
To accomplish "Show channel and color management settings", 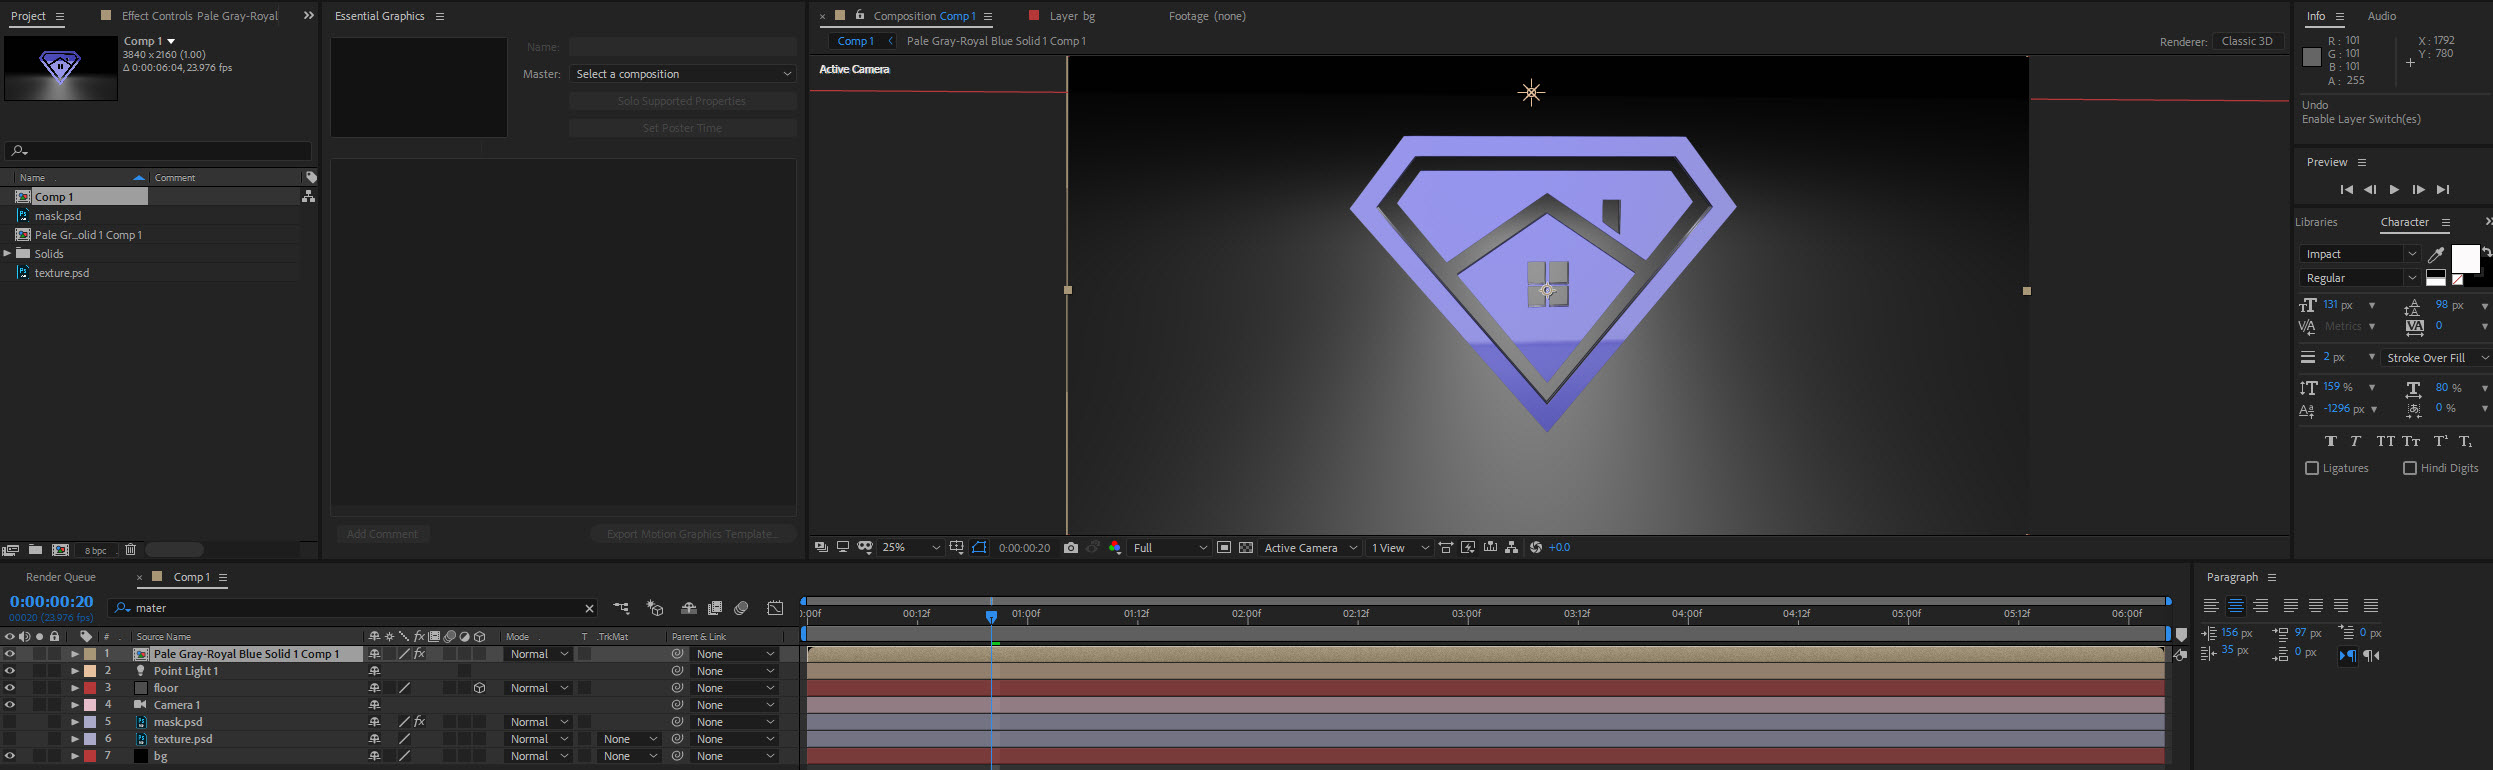I will click(x=1115, y=548).
